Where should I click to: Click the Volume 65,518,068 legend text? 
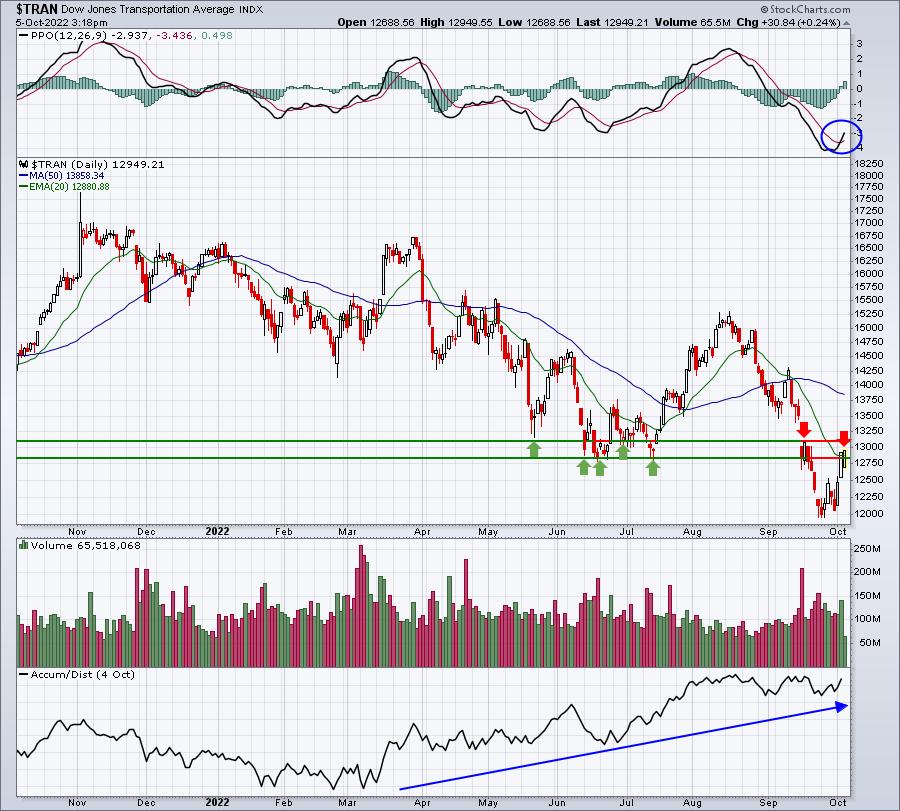(x=86, y=545)
